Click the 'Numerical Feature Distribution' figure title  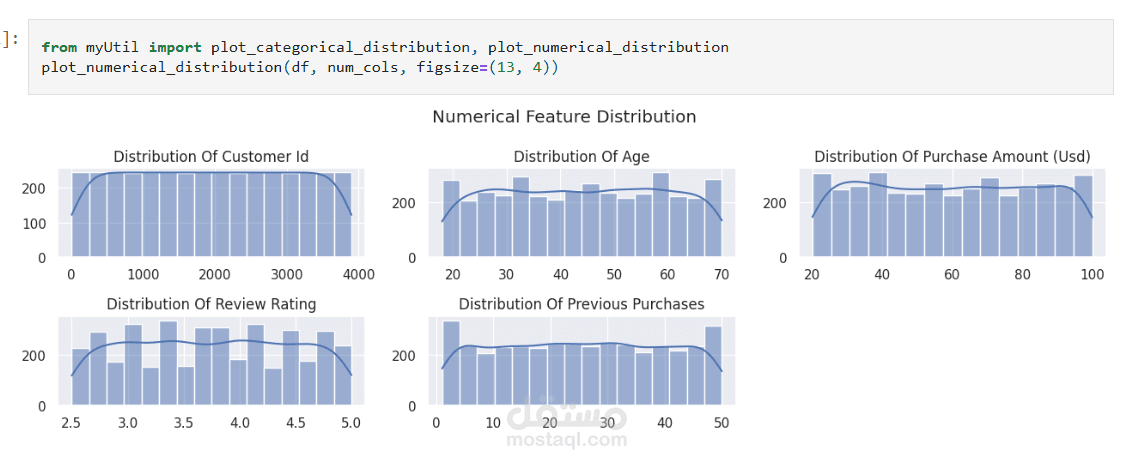(x=564, y=116)
